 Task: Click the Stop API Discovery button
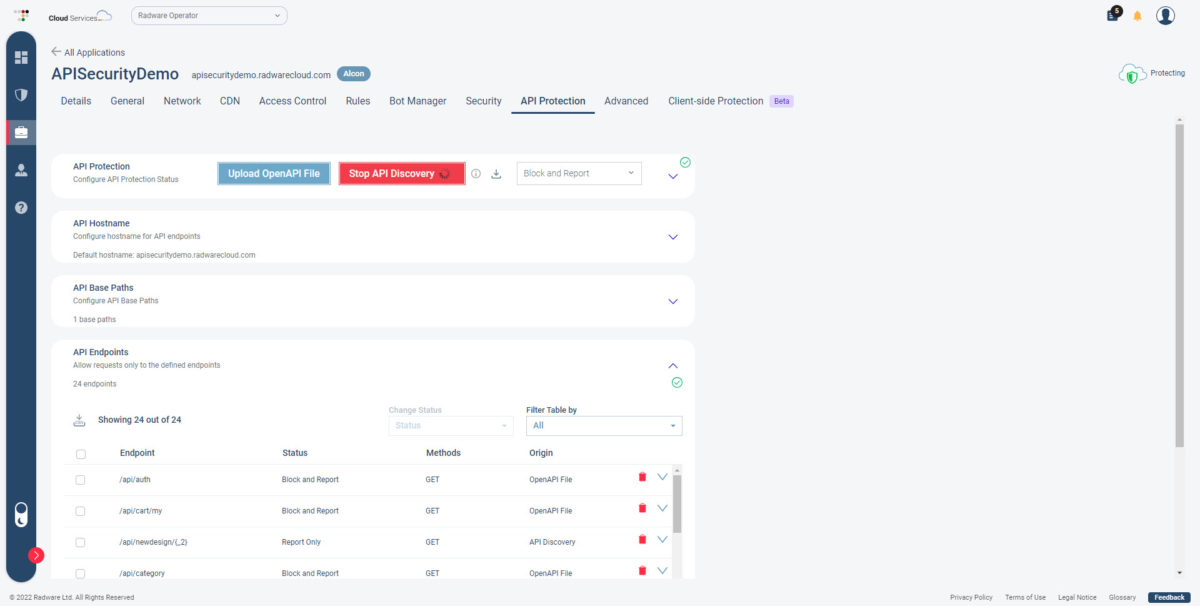pyautogui.click(x=402, y=174)
